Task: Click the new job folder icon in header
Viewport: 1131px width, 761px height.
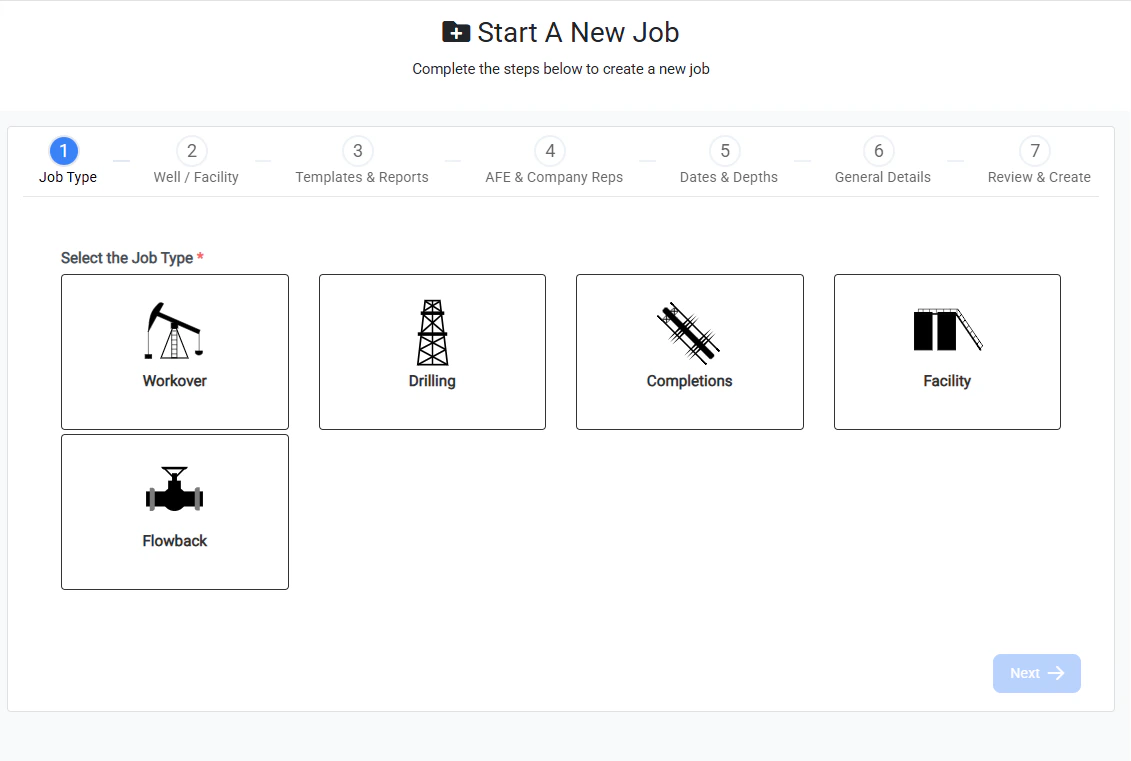Action: [456, 31]
